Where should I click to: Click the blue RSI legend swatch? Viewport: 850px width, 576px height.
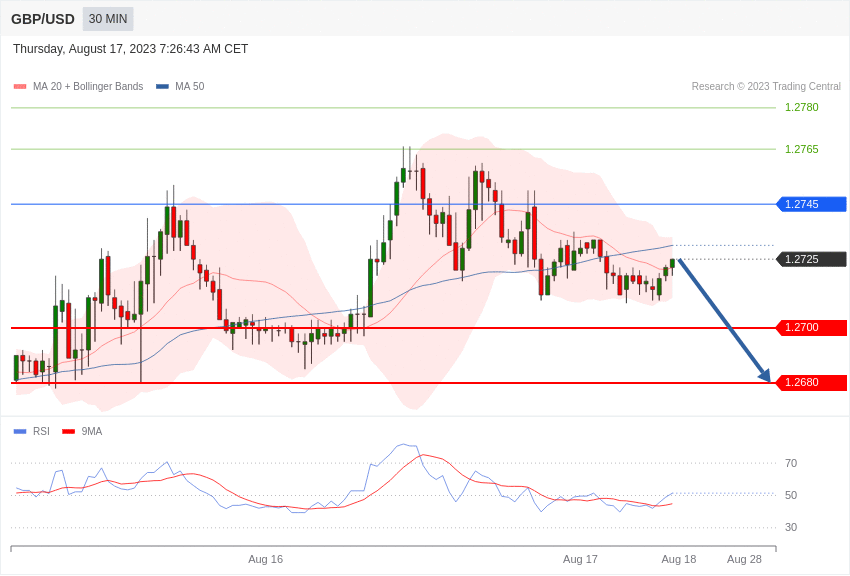point(20,431)
